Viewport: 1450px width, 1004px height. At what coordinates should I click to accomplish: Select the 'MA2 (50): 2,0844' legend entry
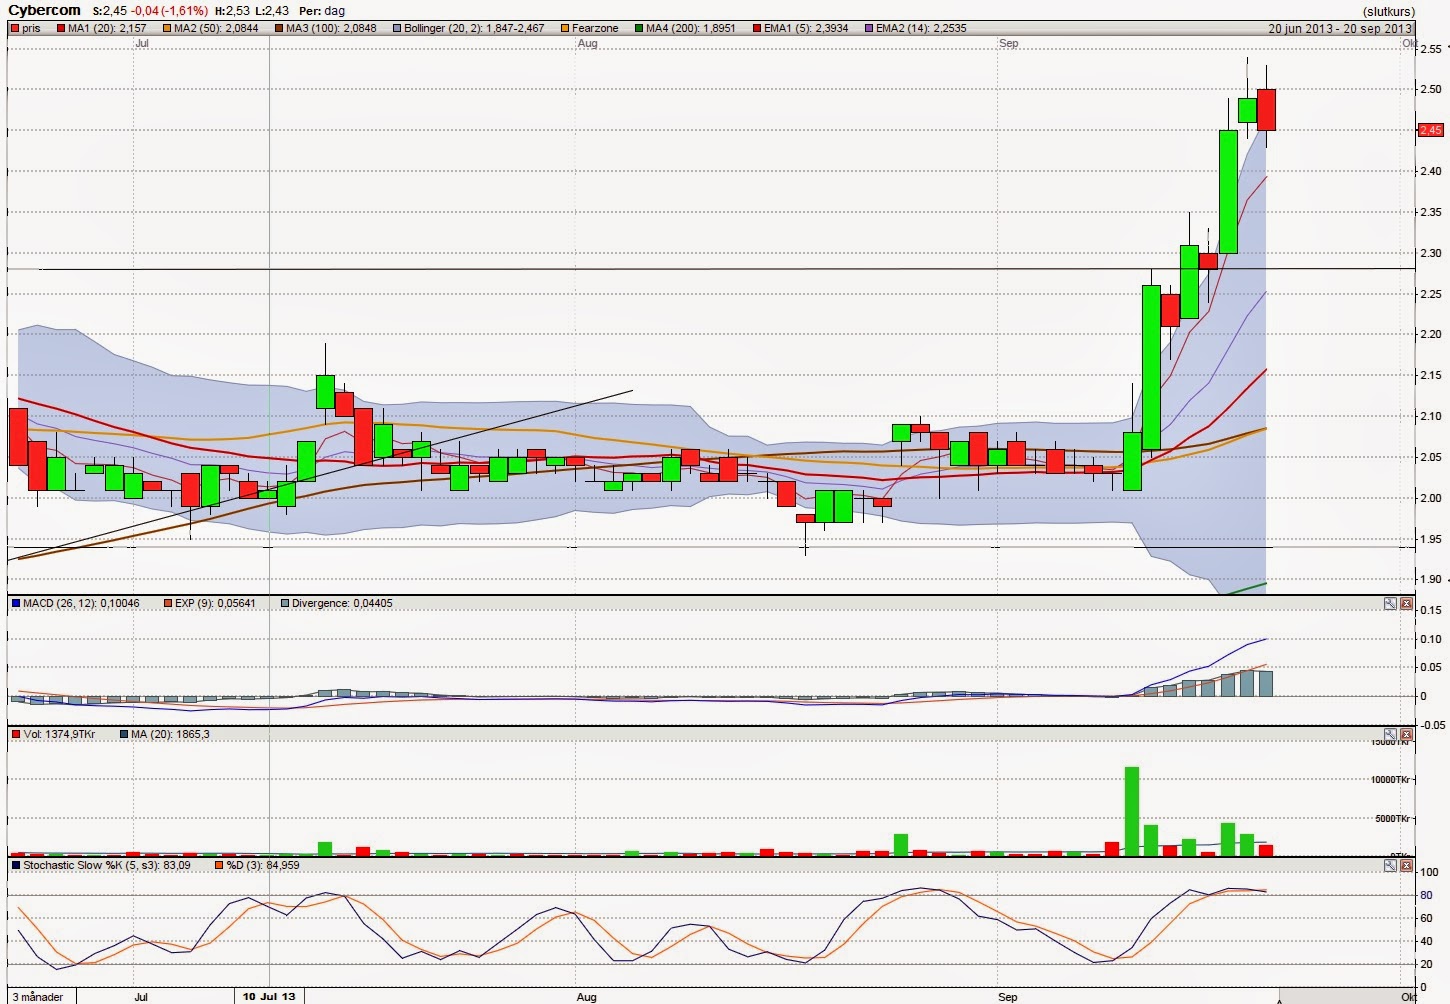tap(216, 28)
